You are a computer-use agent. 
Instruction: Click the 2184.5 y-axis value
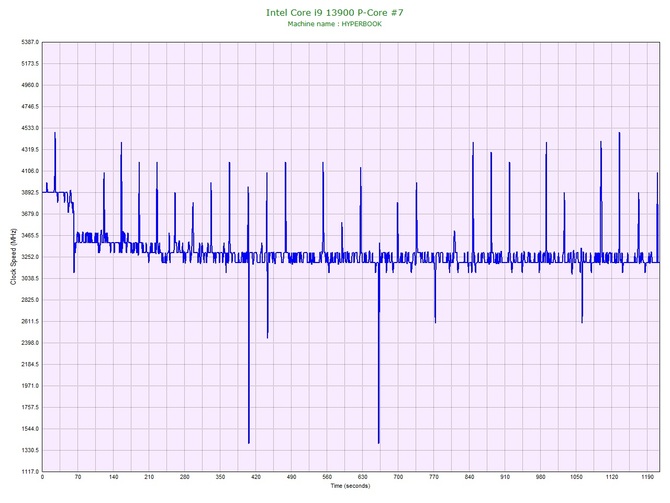30,365
